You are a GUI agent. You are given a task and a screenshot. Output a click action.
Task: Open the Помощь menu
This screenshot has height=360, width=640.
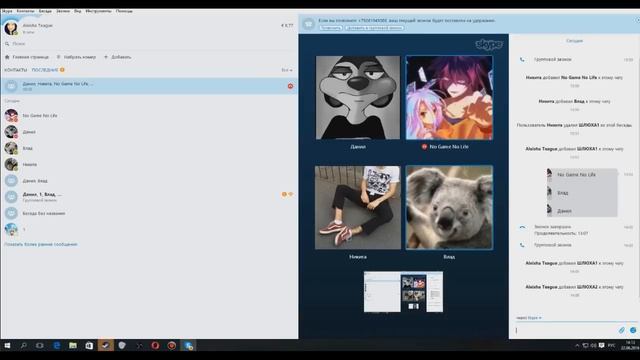click(124, 11)
